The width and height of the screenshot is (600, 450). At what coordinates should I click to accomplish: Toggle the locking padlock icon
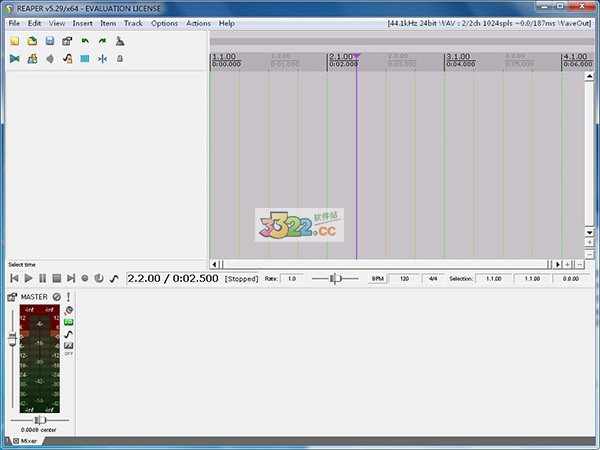coord(120,59)
